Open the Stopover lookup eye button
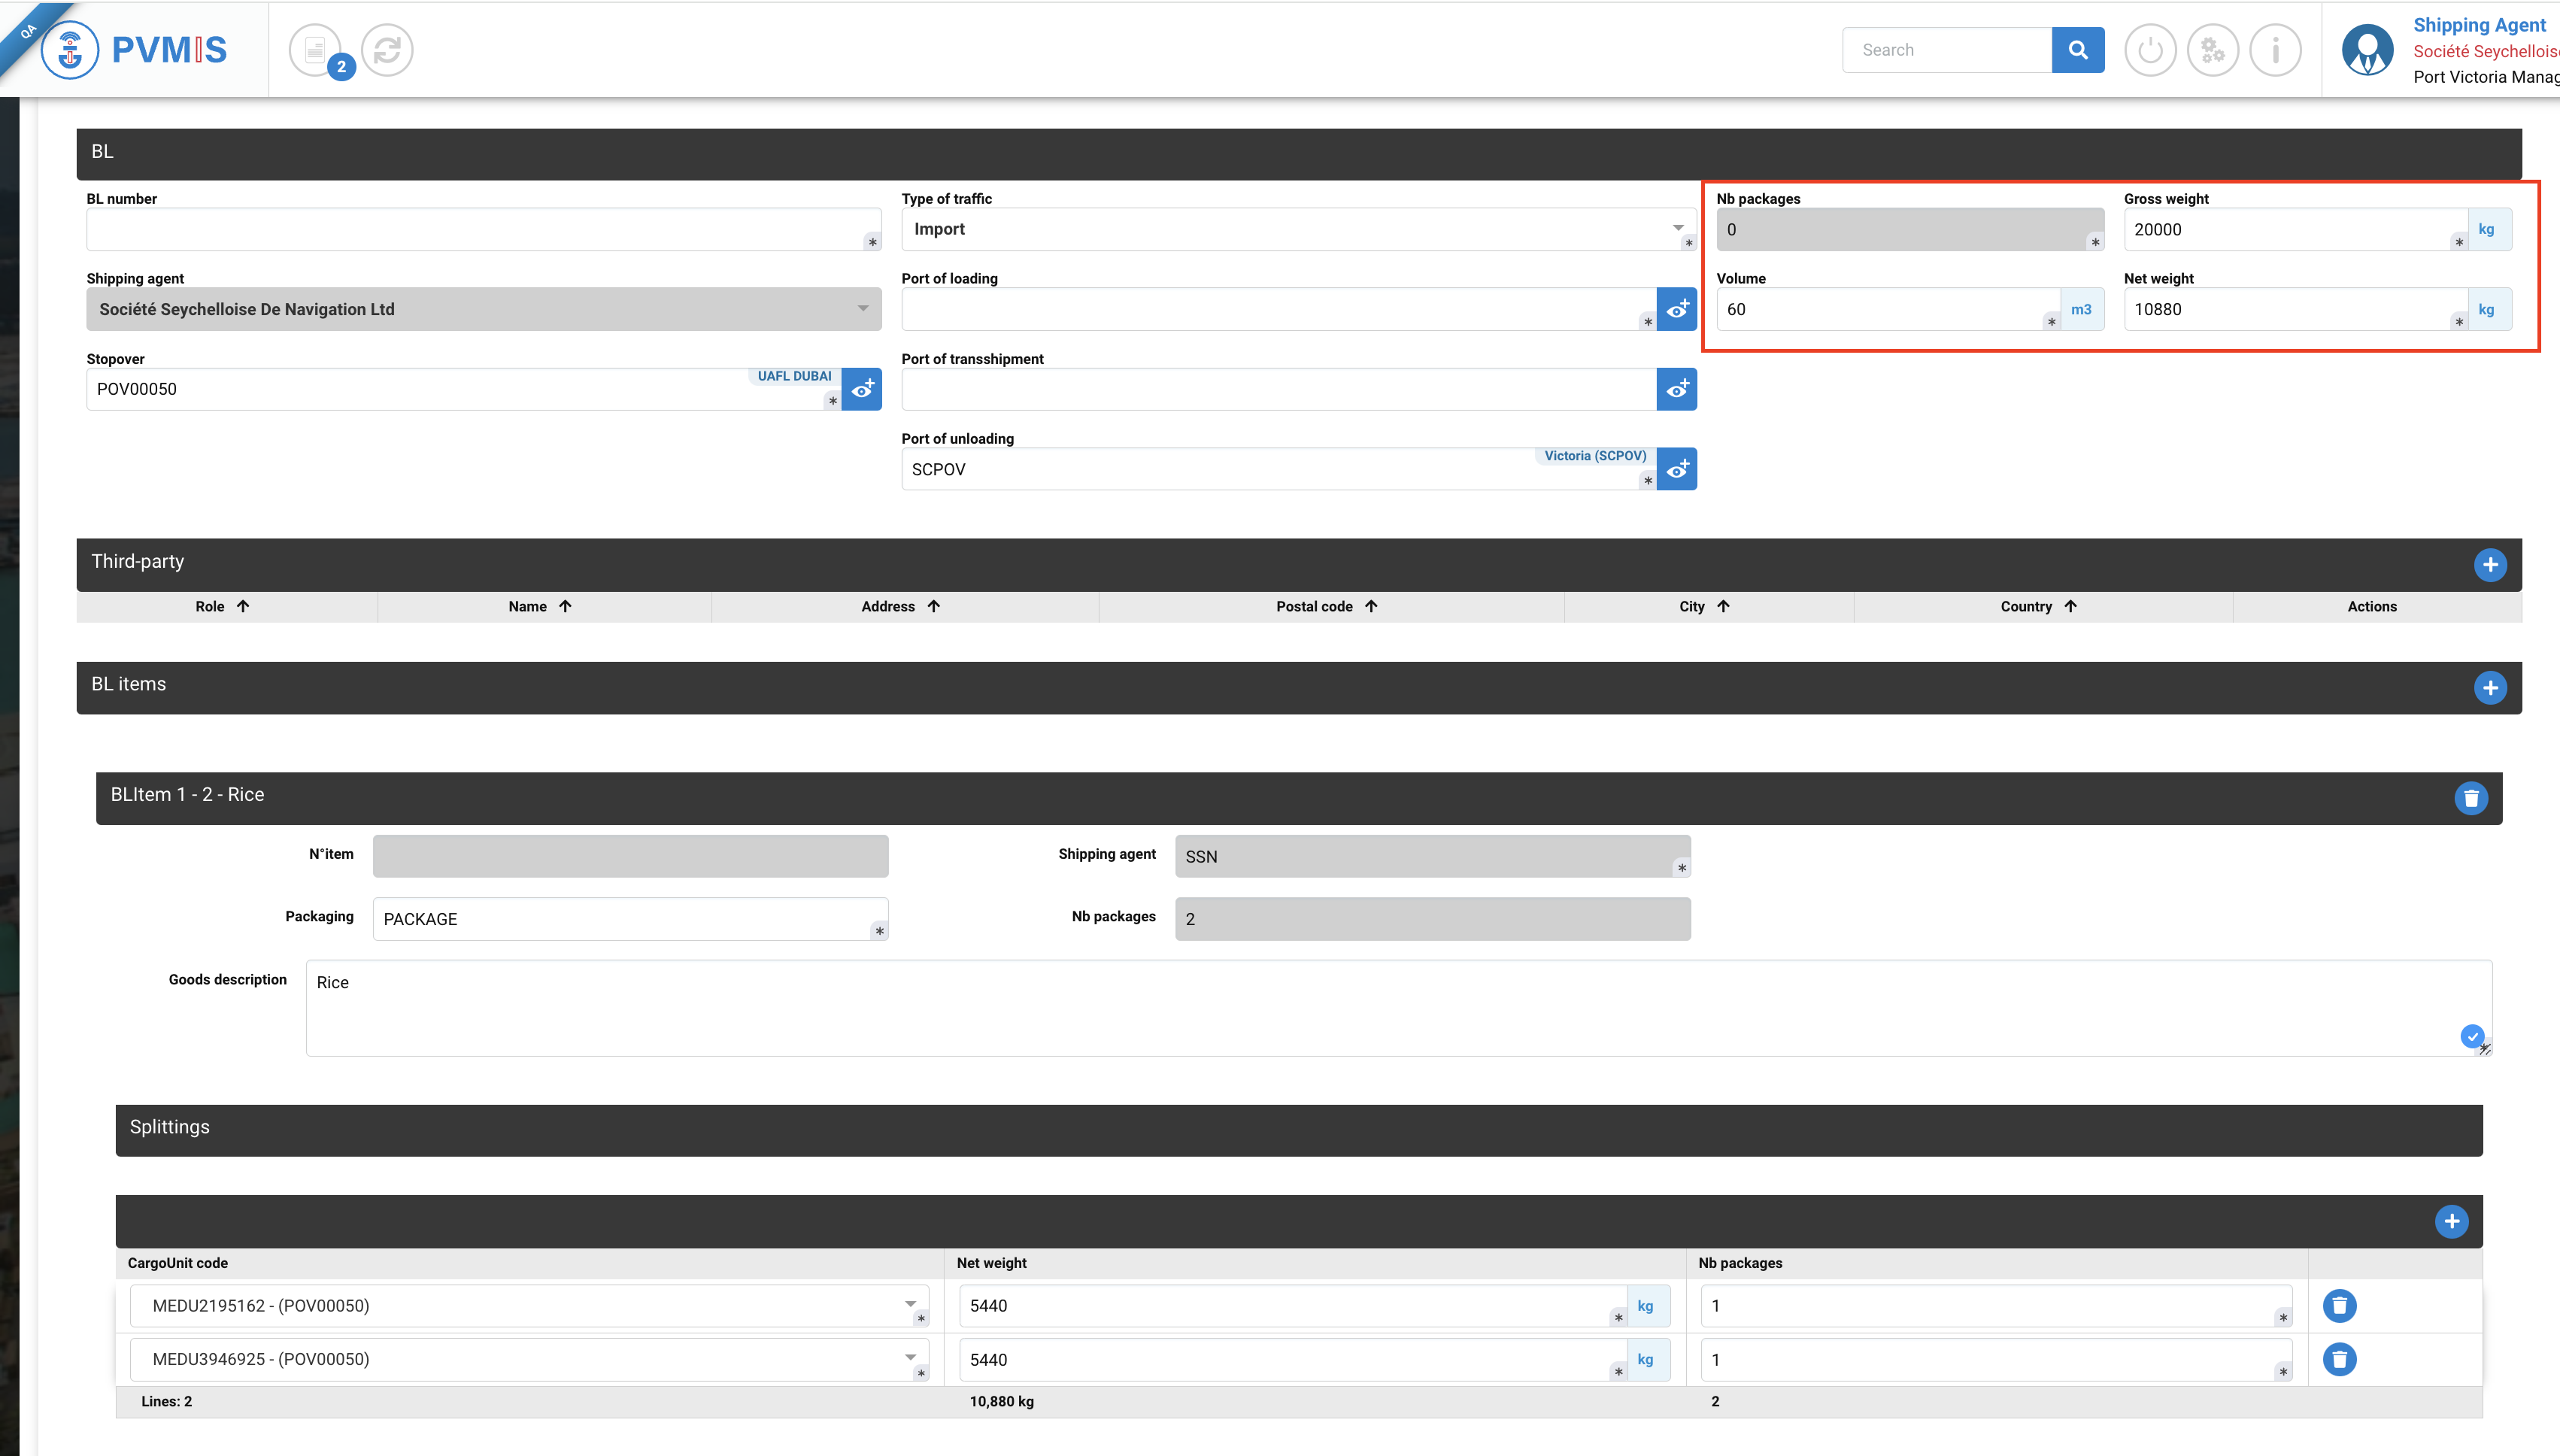2560x1456 pixels. click(x=862, y=389)
